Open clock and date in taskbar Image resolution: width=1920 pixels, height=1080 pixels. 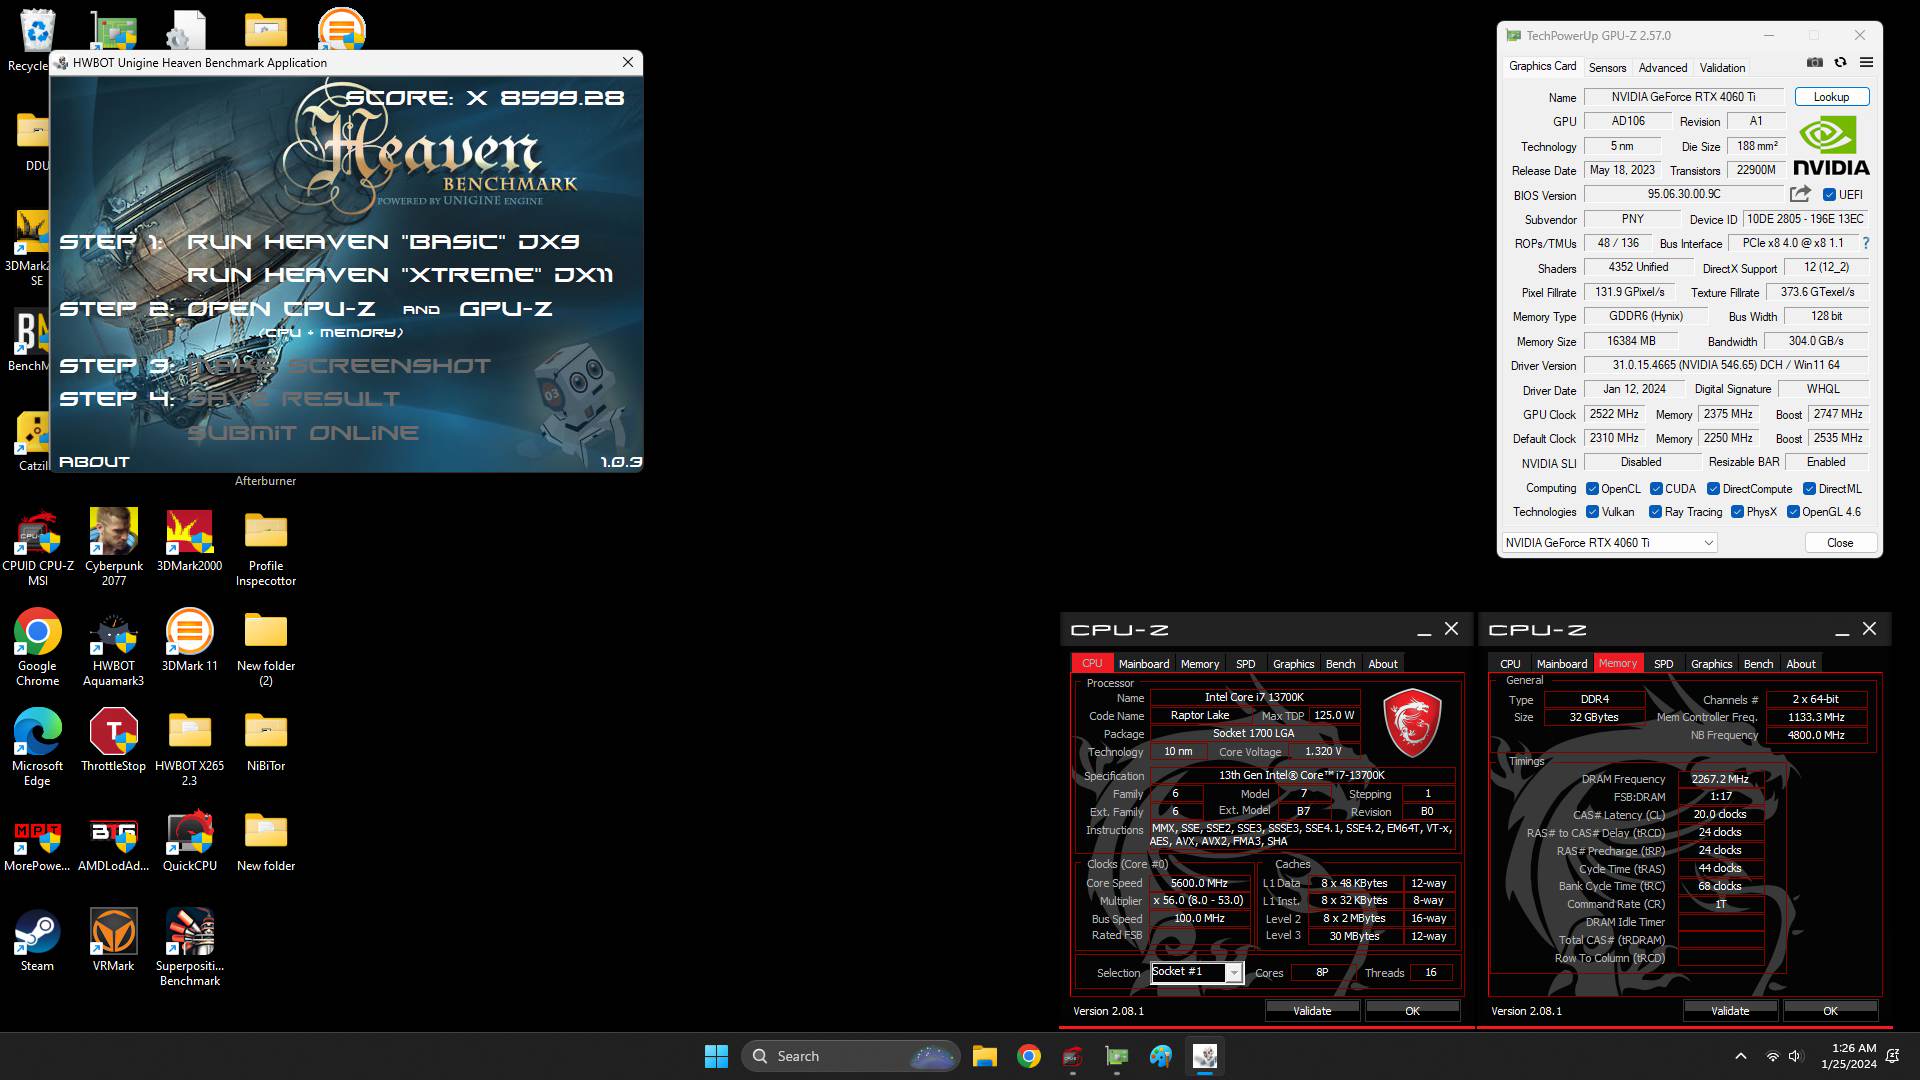1848,1056
